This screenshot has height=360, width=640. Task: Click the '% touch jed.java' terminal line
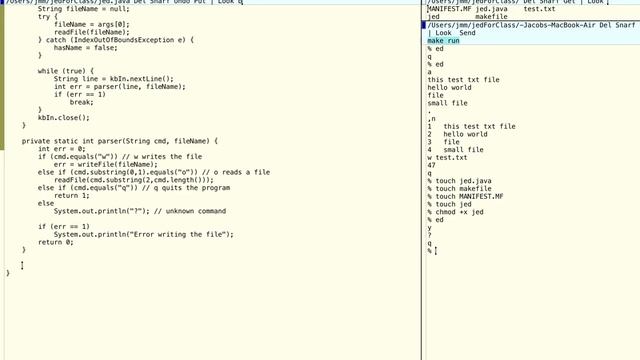click(460, 180)
